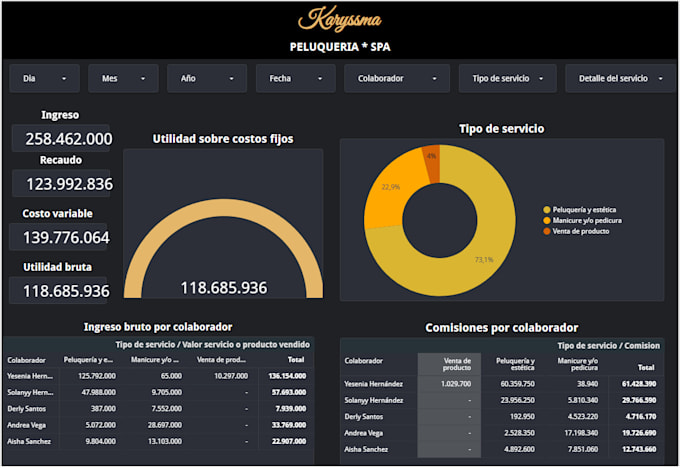Click the Peluquería y estética legend swatch
The height and width of the screenshot is (468, 680).
click(x=547, y=210)
